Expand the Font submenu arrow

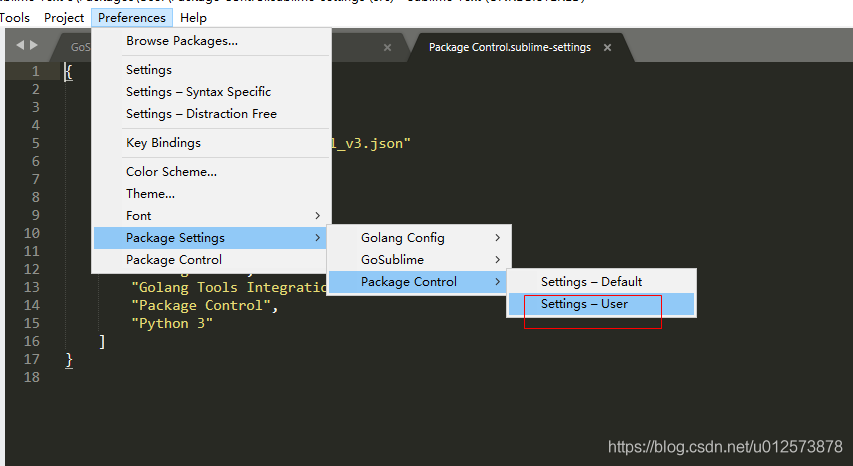318,216
